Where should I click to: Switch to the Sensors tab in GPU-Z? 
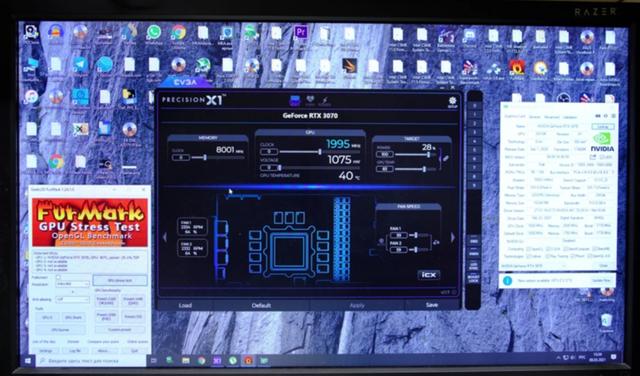535,117
